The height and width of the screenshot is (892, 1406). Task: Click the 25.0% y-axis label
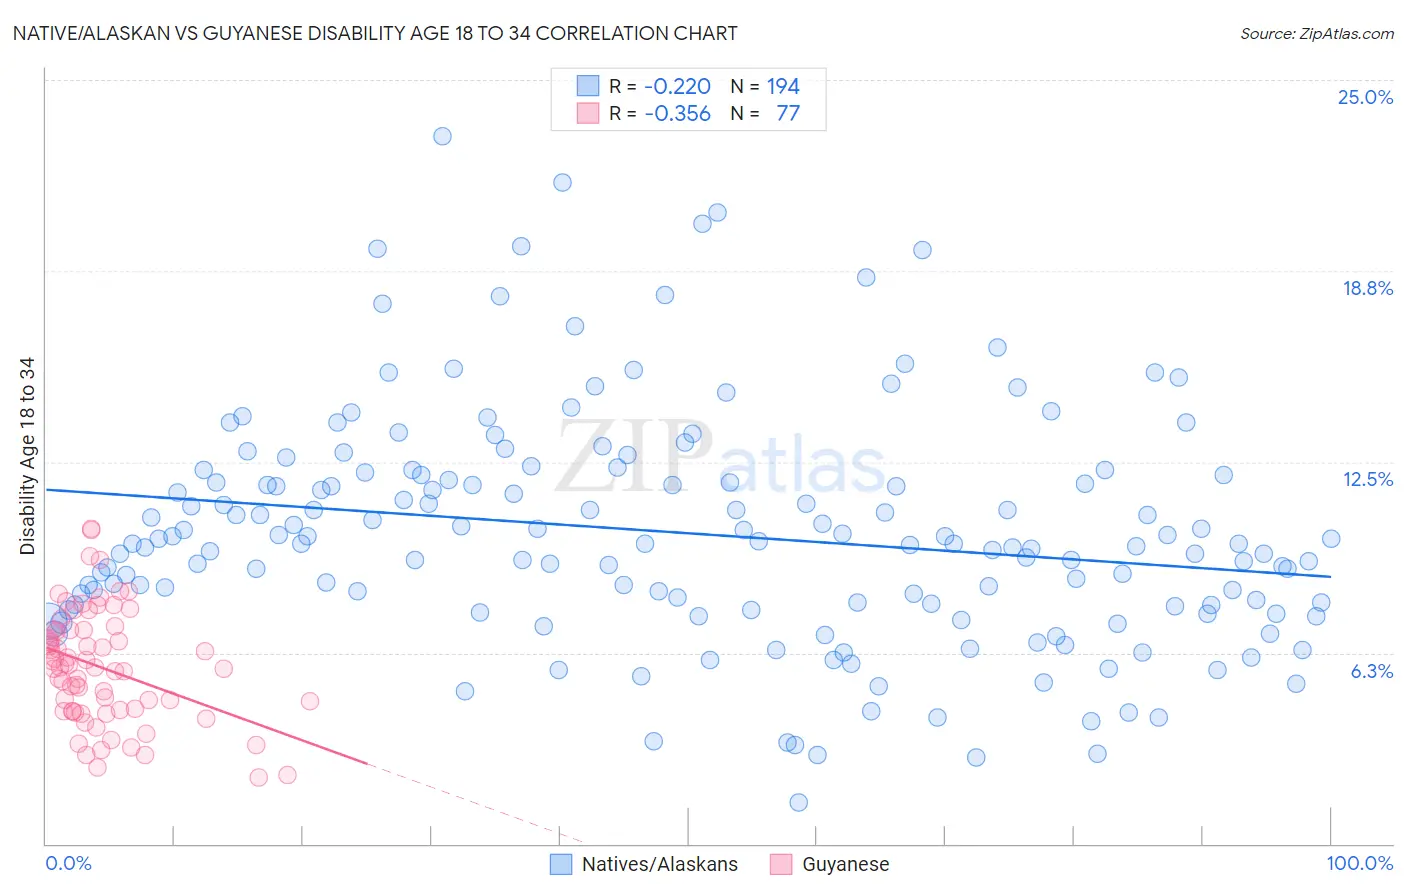click(x=1365, y=97)
